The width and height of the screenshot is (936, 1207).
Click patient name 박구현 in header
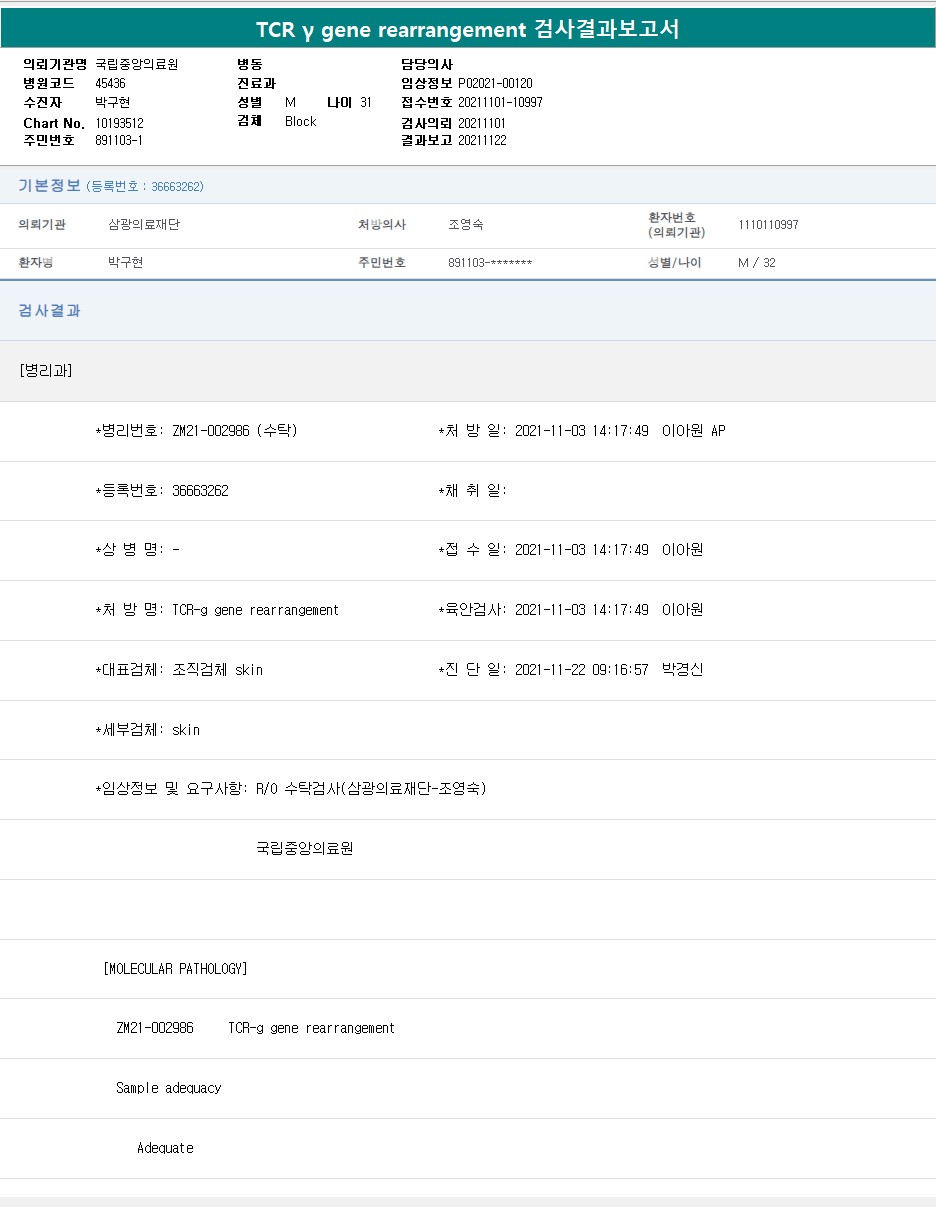(x=113, y=102)
